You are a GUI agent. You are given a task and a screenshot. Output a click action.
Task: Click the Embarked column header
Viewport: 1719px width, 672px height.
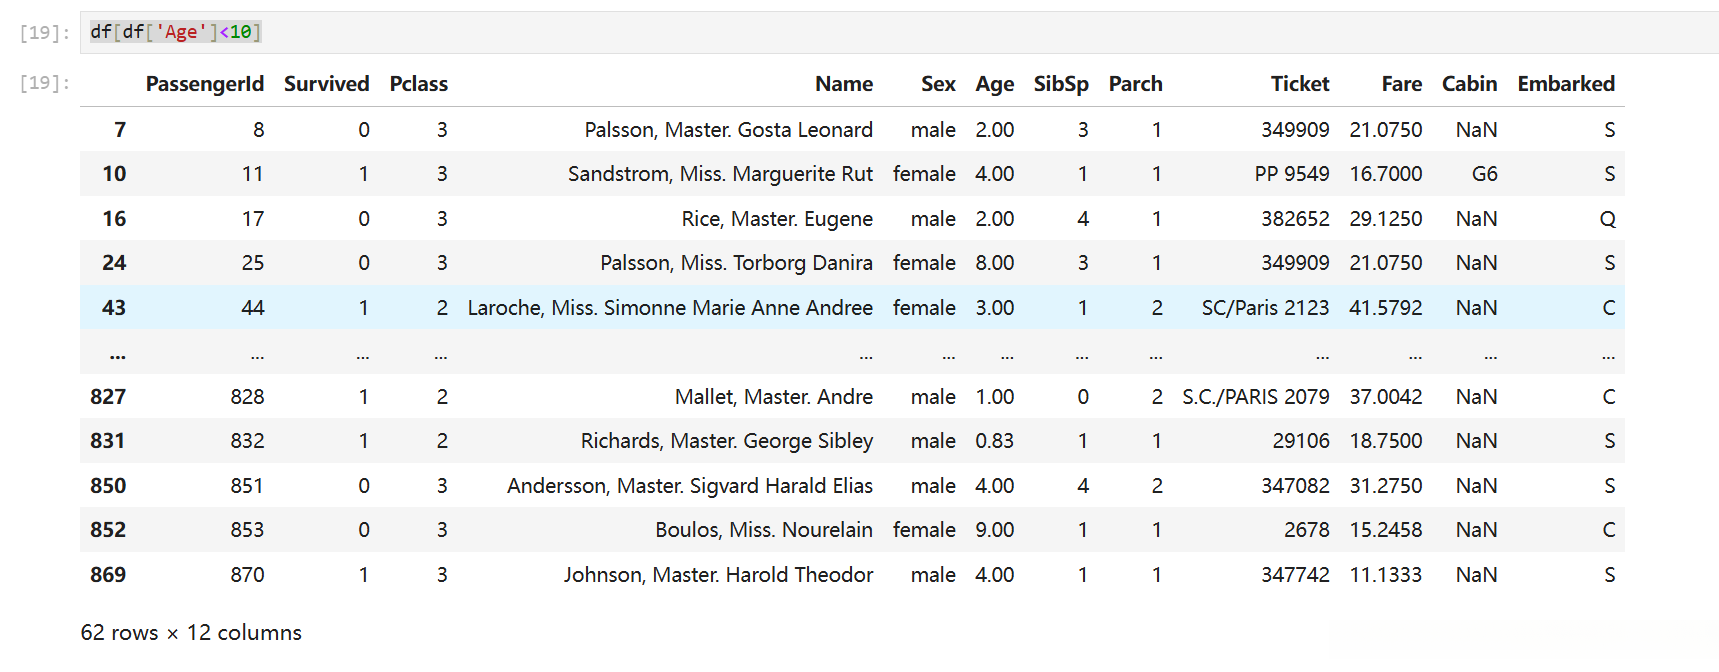1565,84
